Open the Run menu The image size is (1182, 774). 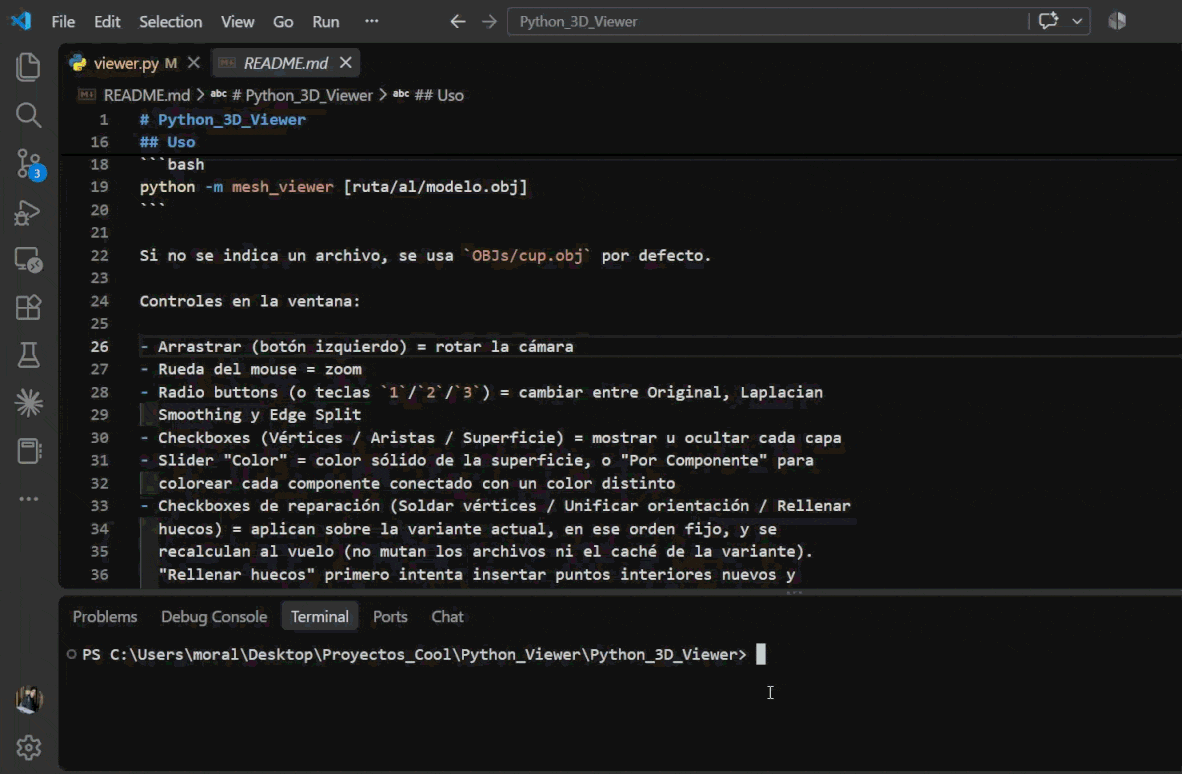[326, 22]
